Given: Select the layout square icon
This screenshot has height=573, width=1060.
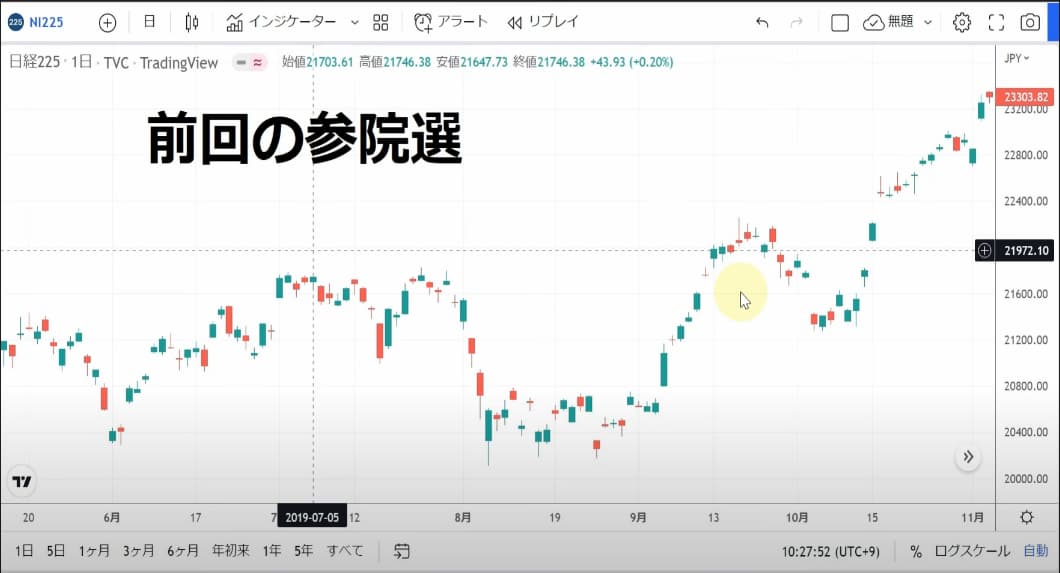Looking at the screenshot, I should (x=840, y=22).
